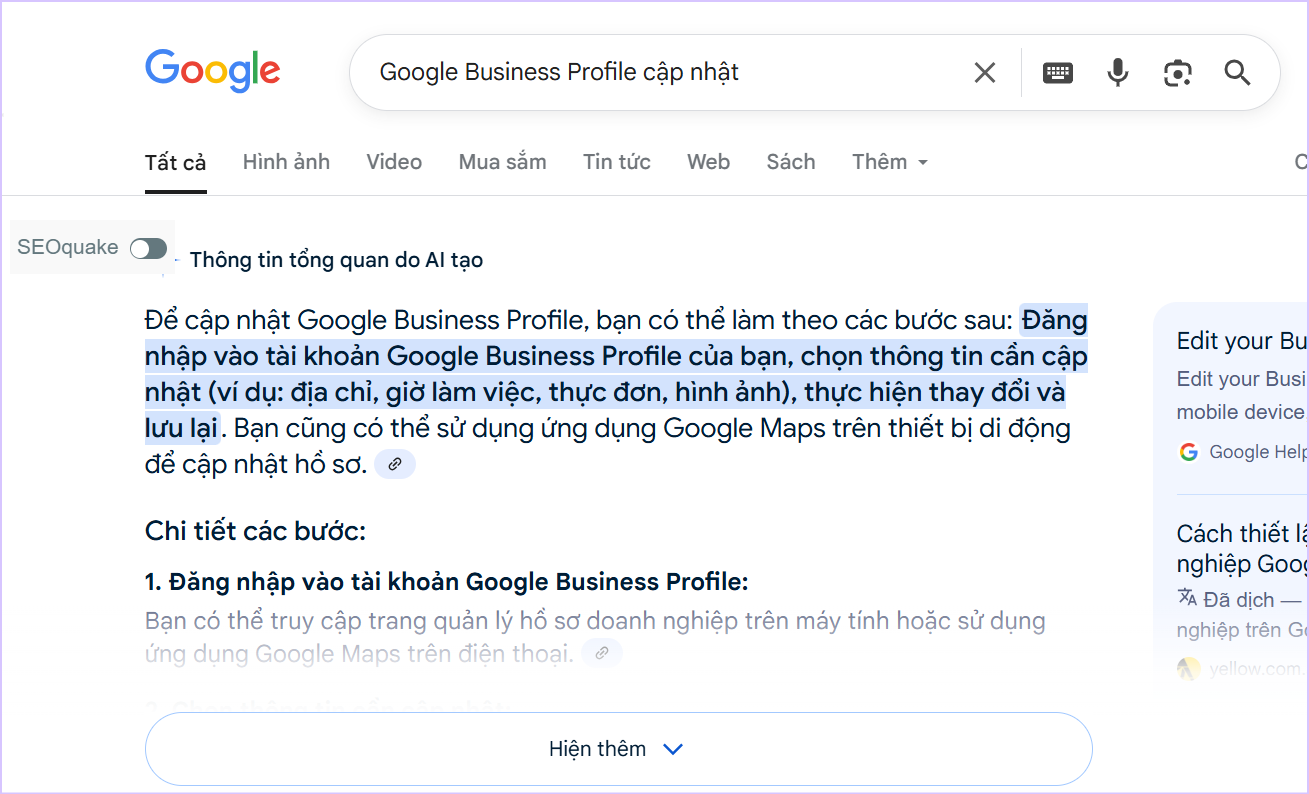Open the 'Tin tức' tab
The height and width of the screenshot is (794, 1309).
[617, 162]
